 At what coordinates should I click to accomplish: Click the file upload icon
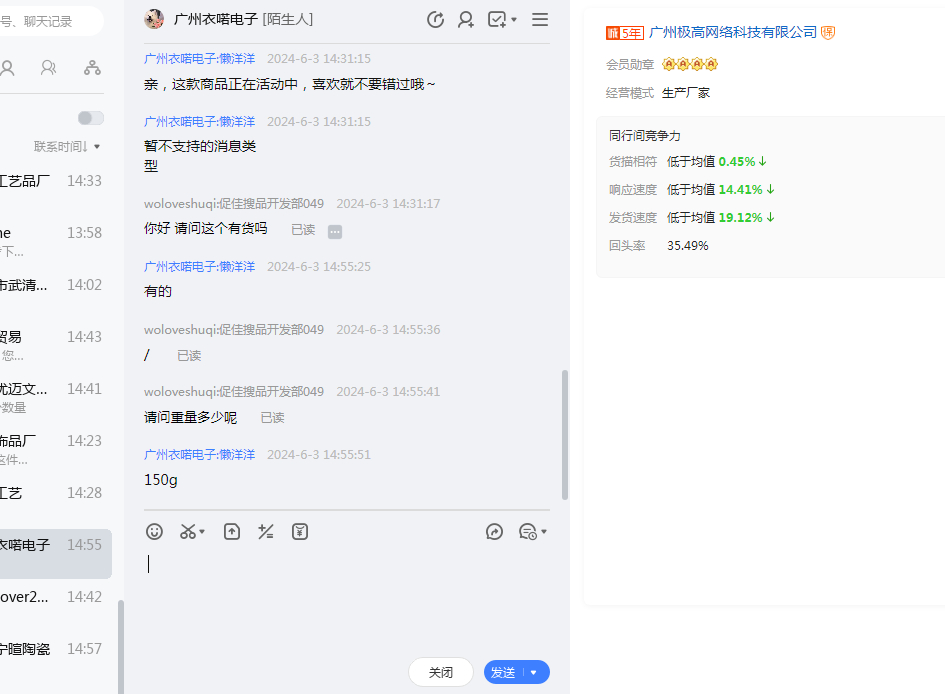tap(232, 532)
